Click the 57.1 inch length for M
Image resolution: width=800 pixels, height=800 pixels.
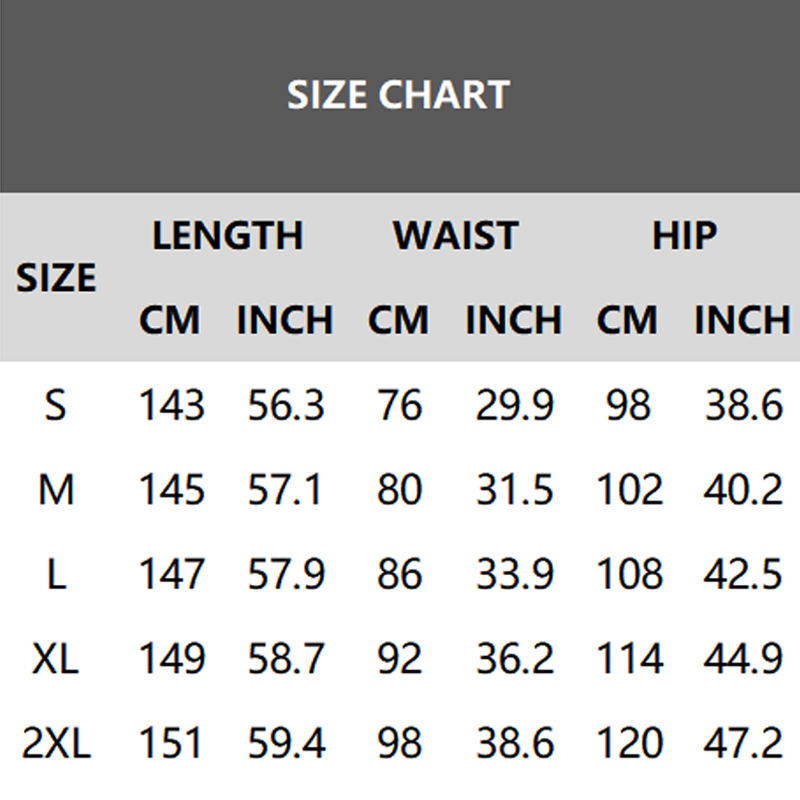point(286,490)
